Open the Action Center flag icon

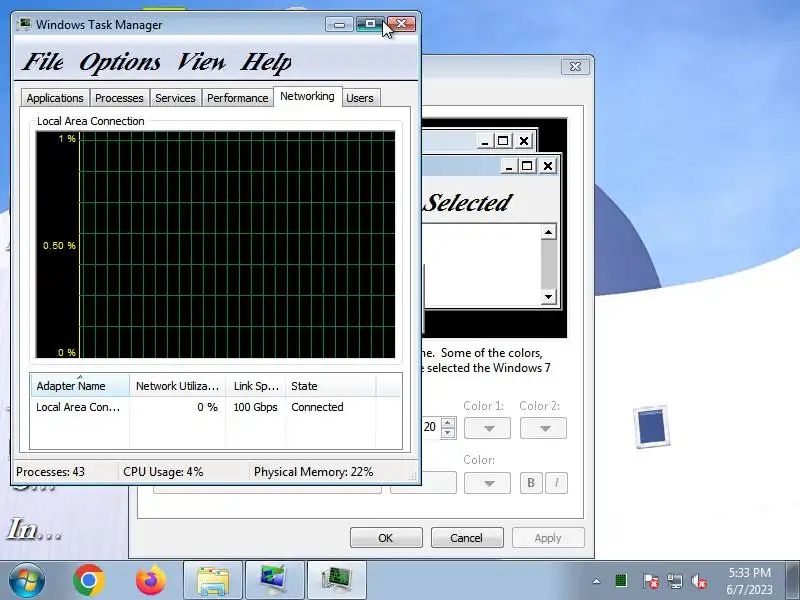point(650,581)
